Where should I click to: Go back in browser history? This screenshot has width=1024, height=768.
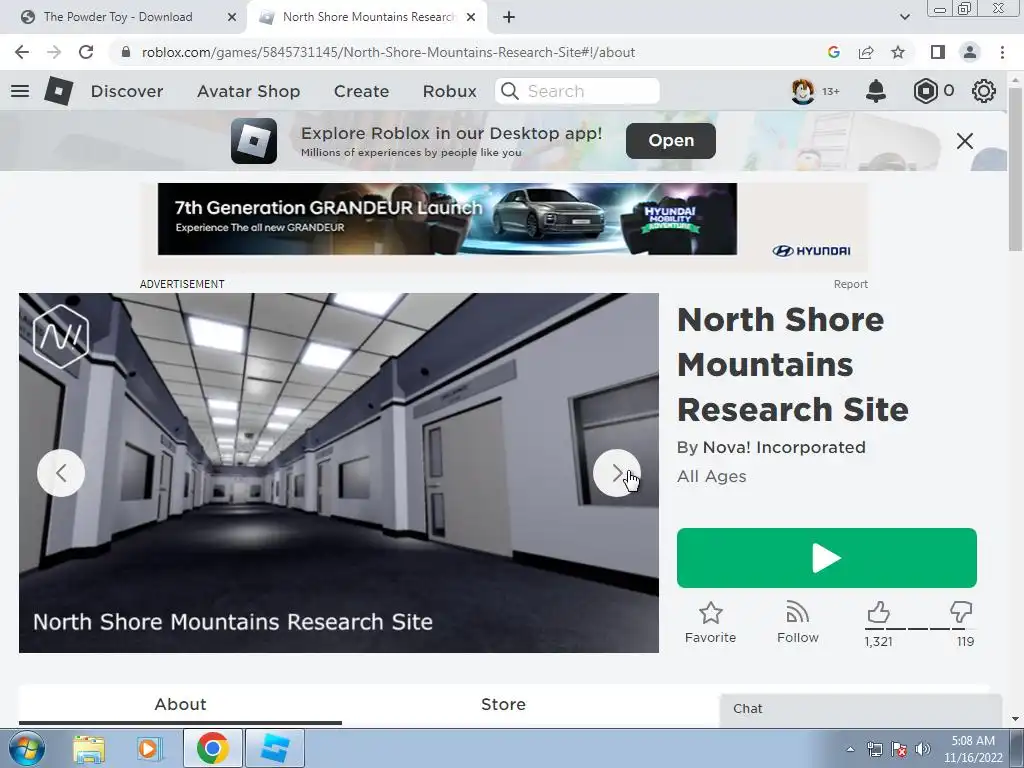[22, 52]
